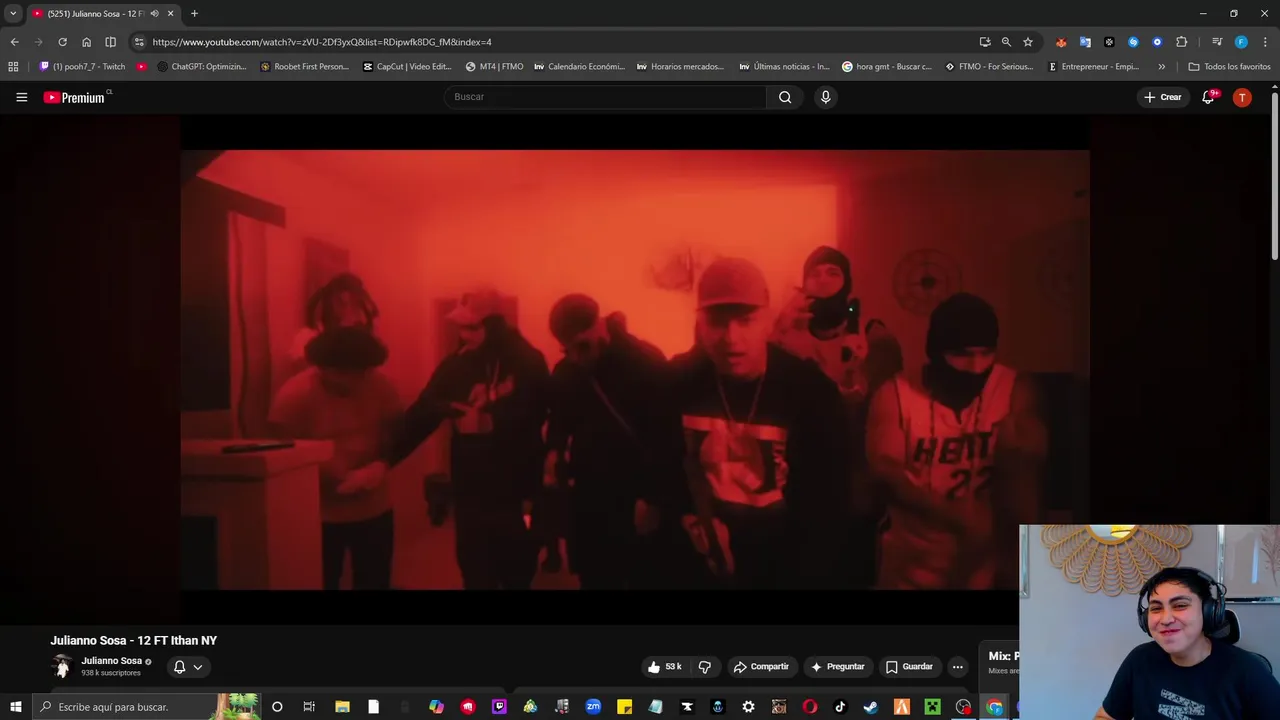Bookmark this page with star icon

coord(1027,42)
